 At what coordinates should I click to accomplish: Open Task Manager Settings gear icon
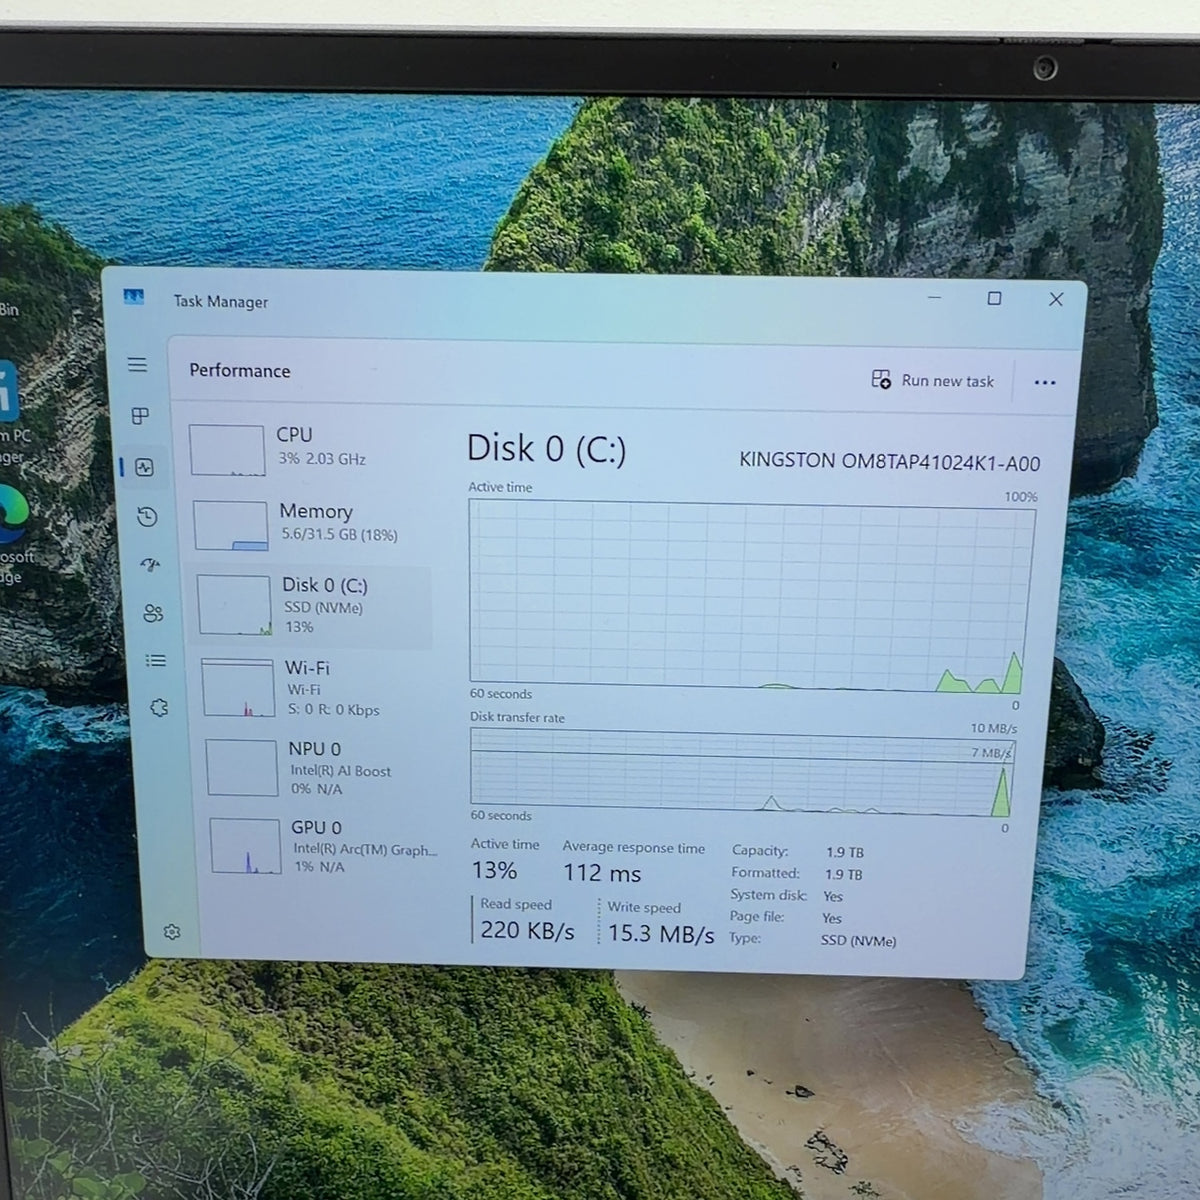pyautogui.click(x=172, y=932)
